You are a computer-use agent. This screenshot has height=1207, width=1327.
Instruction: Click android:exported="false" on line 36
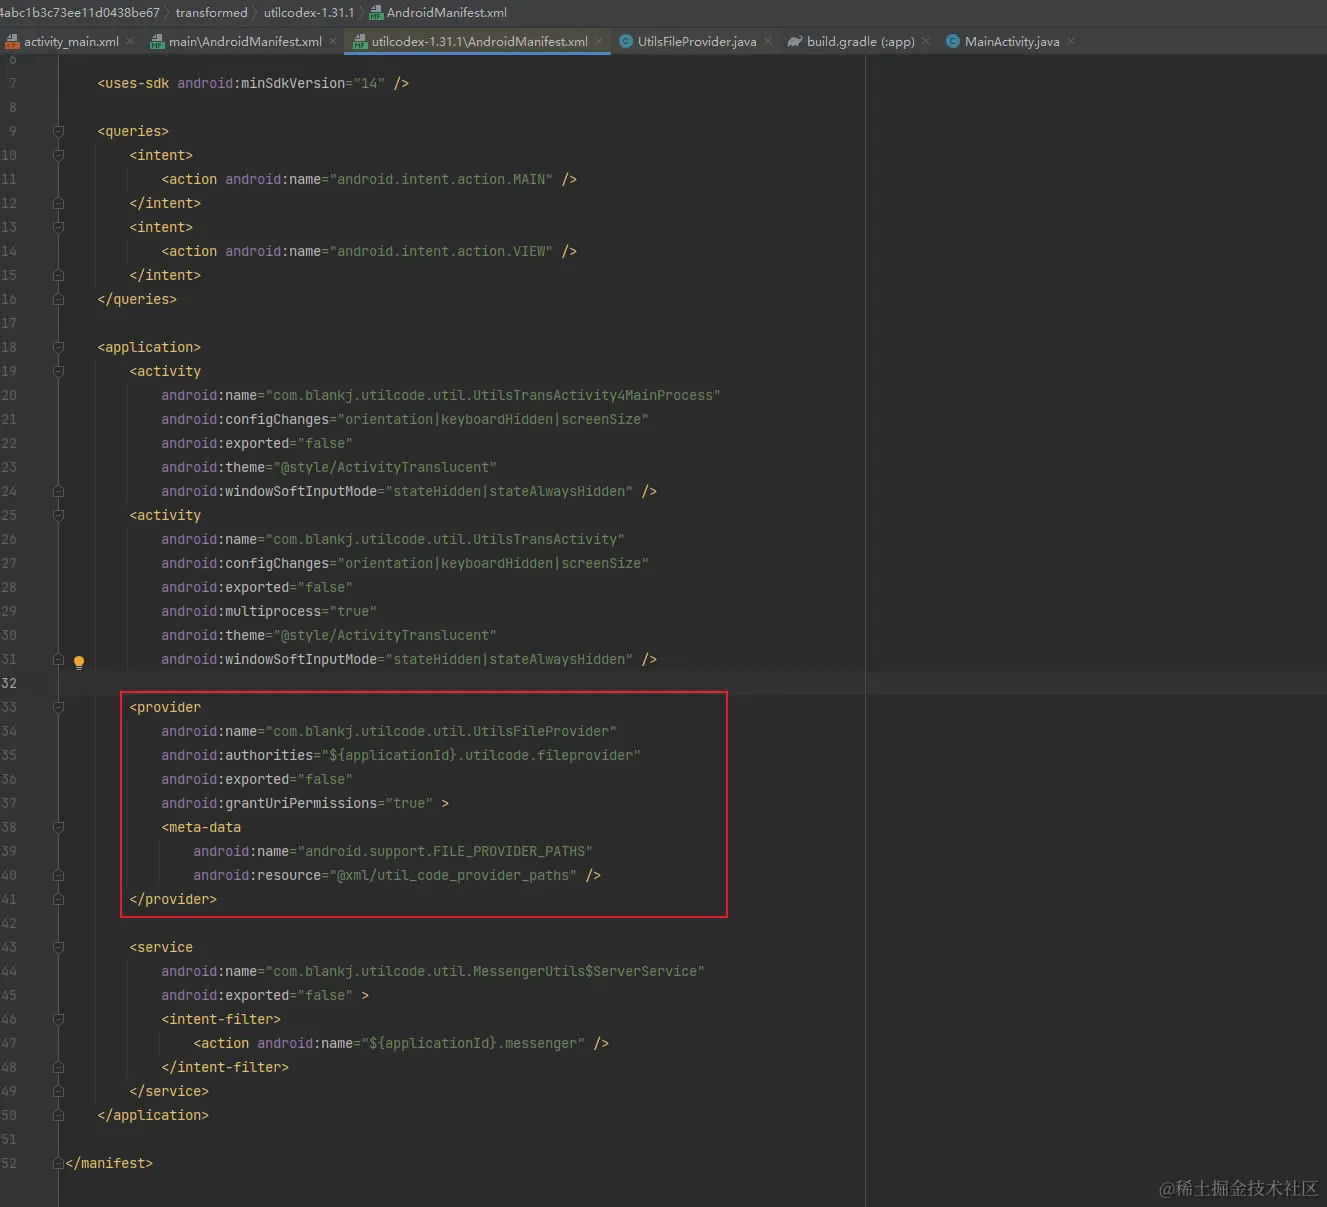pyautogui.click(x=257, y=779)
